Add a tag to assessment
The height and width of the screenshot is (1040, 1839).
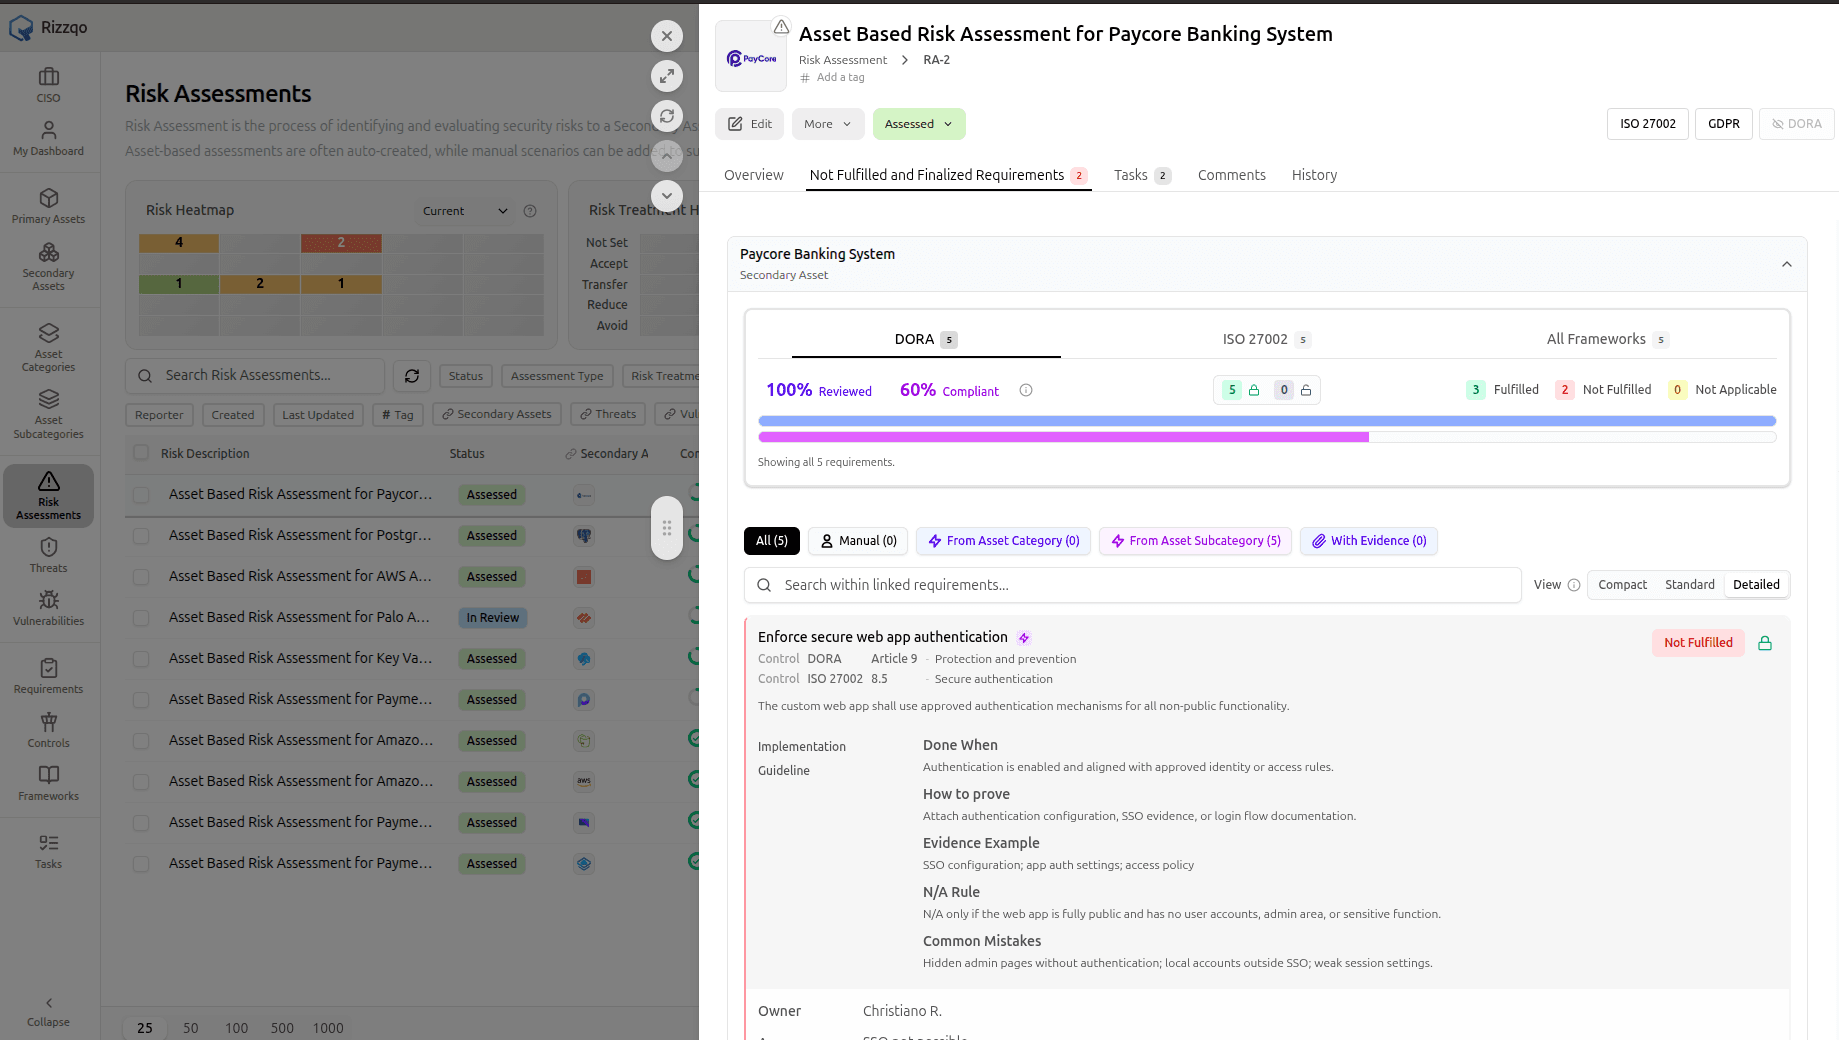tap(832, 77)
